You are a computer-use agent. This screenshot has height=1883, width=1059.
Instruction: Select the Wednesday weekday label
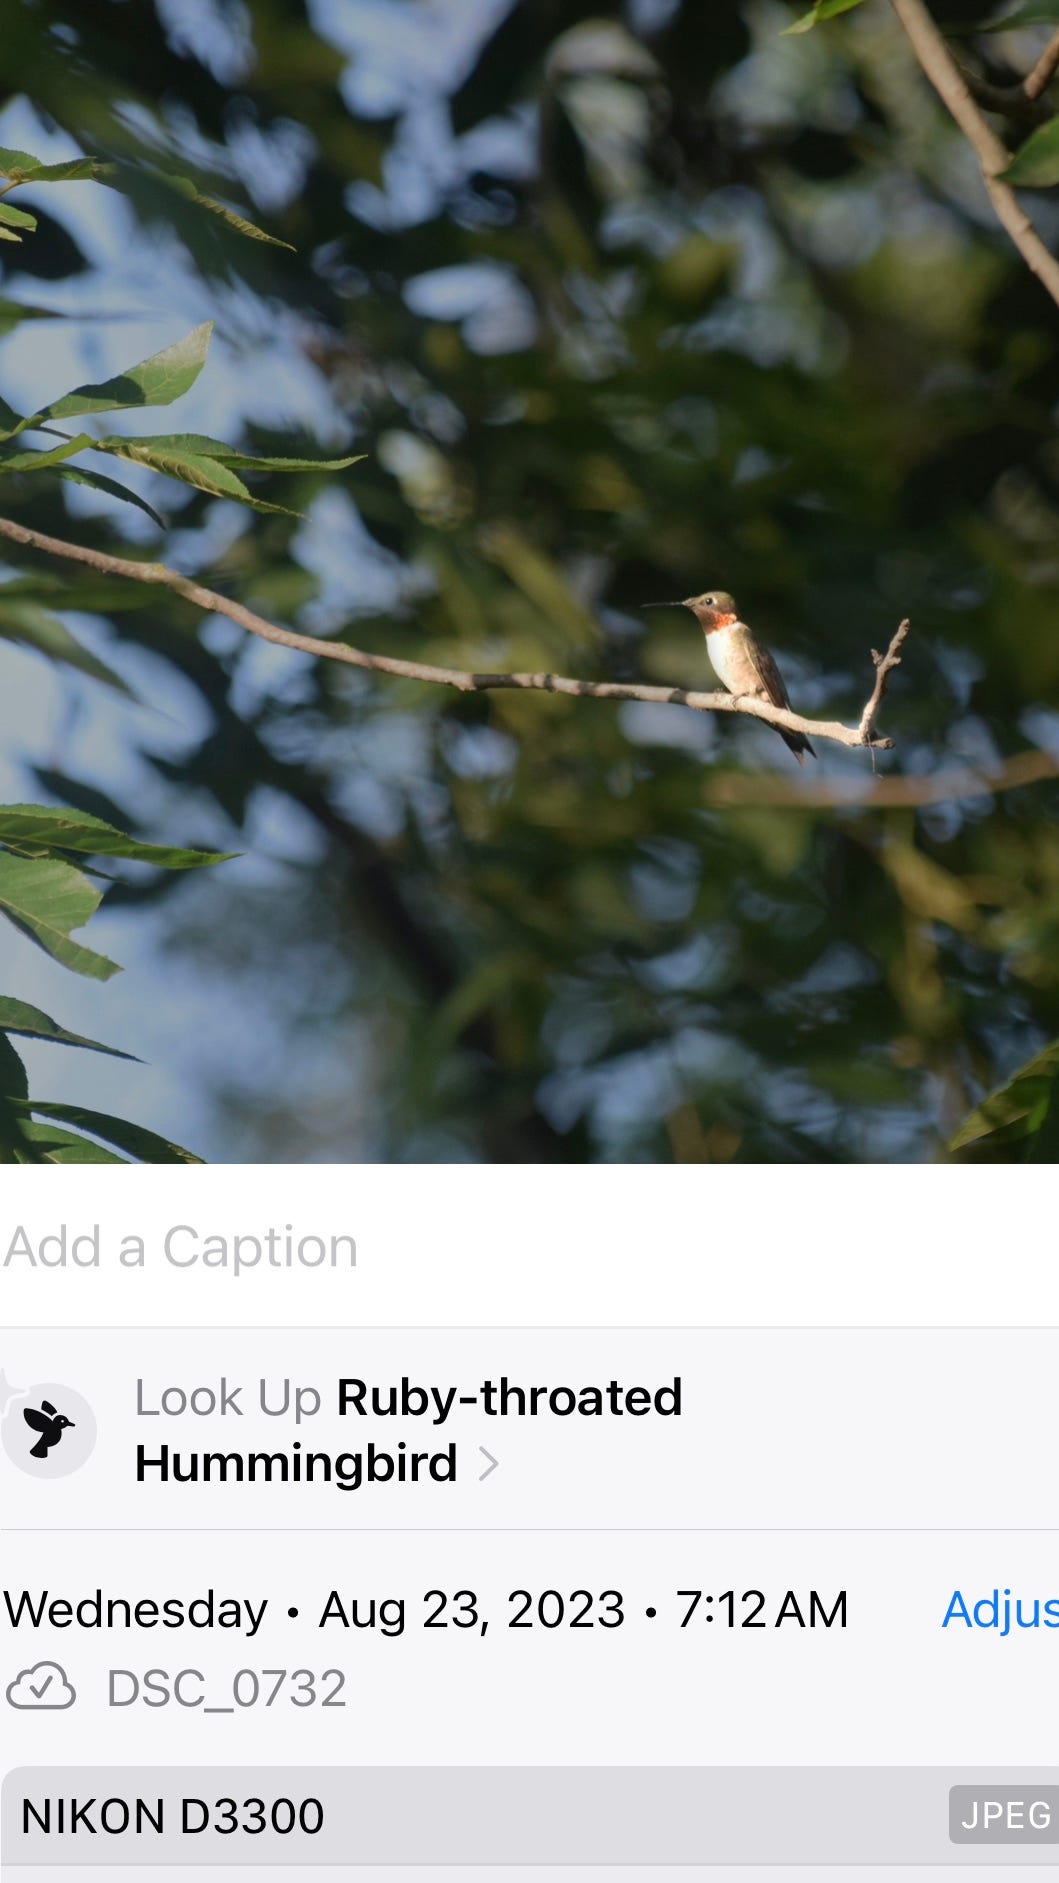tap(136, 1610)
